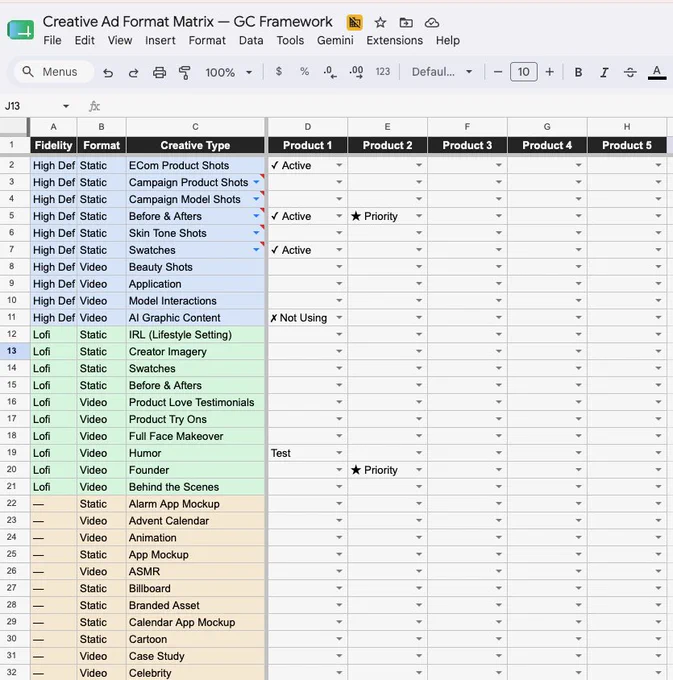Image resolution: width=673 pixels, height=680 pixels.
Task: Click the Full Face Makeover cell
Action: tap(195, 436)
